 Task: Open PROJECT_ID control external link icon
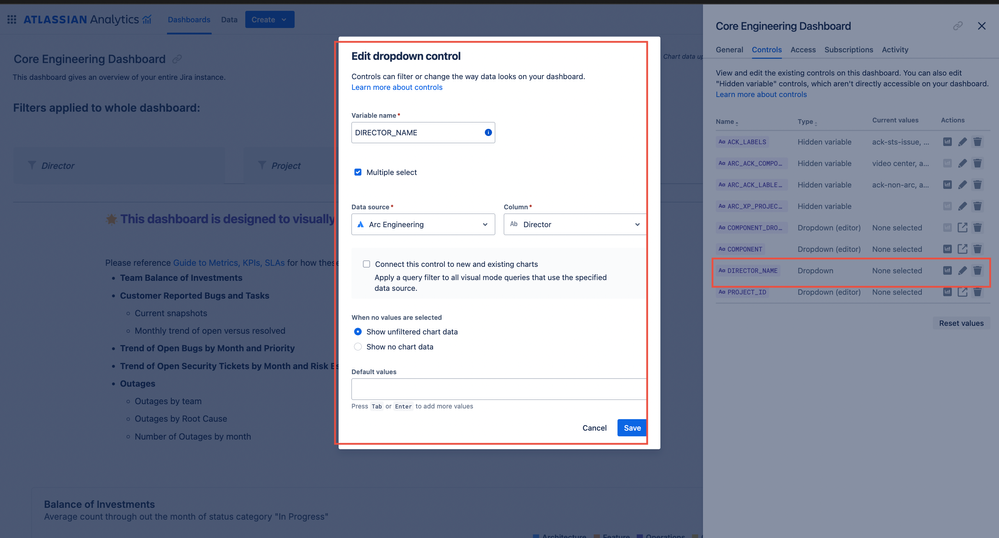962,292
